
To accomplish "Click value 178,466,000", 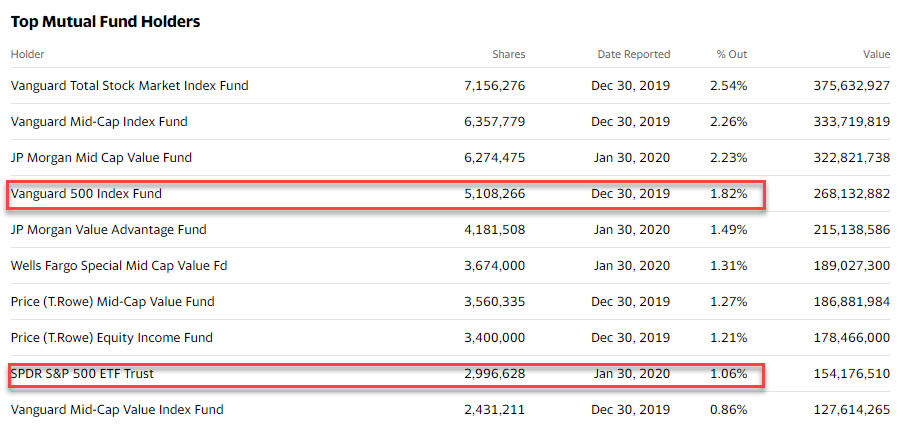I will click(x=853, y=337).
